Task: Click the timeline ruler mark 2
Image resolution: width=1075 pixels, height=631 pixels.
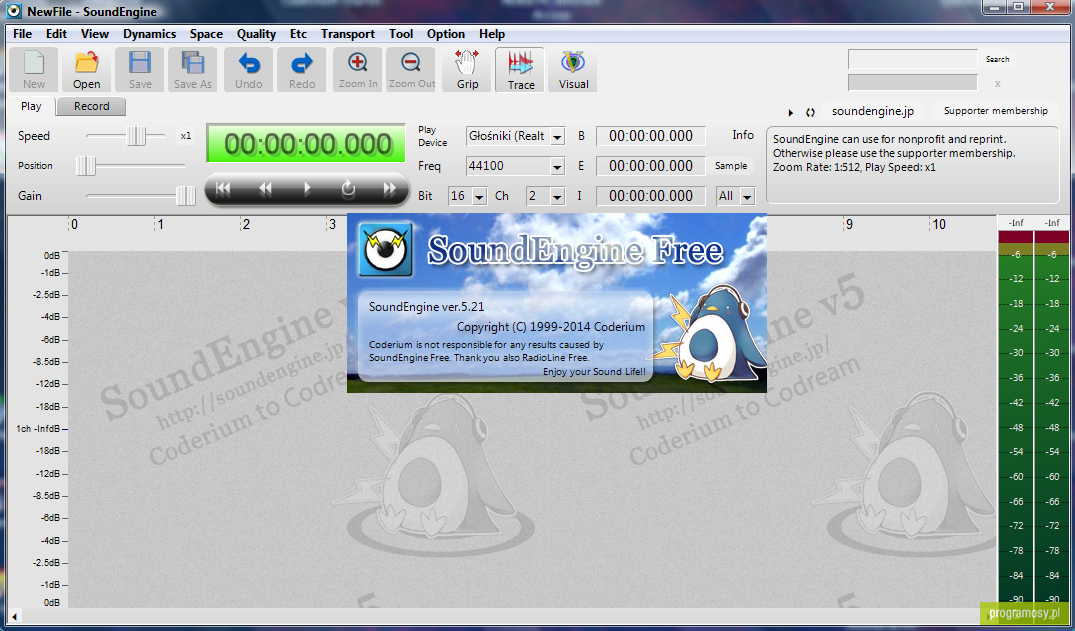Action: coord(245,224)
